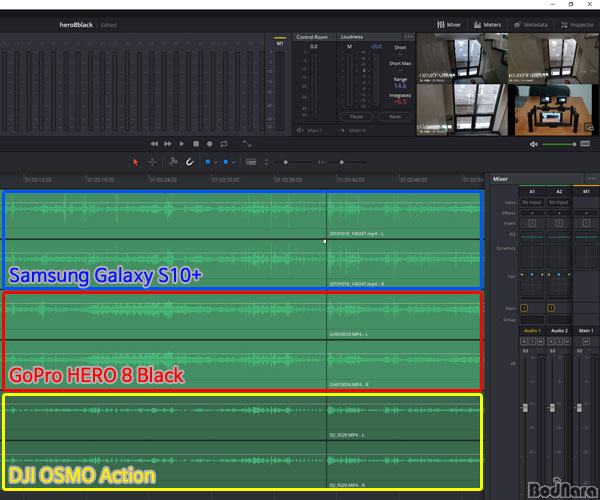This screenshot has height=500, width=600.
Task: Start playback with the play button
Action: [x=182, y=144]
